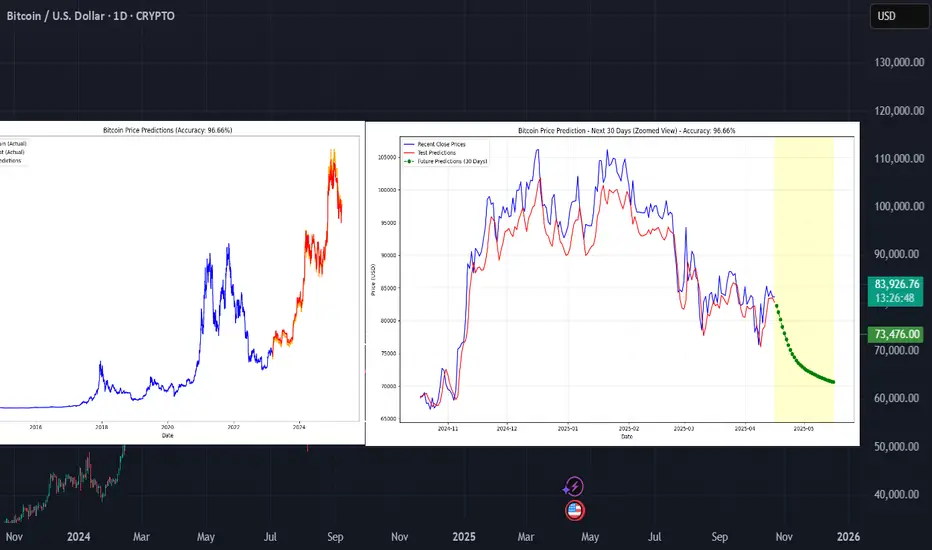This screenshot has width=932, height=550.
Task: Click the 2025-02 date label in zoomed chart
Action: coord(629,429)
